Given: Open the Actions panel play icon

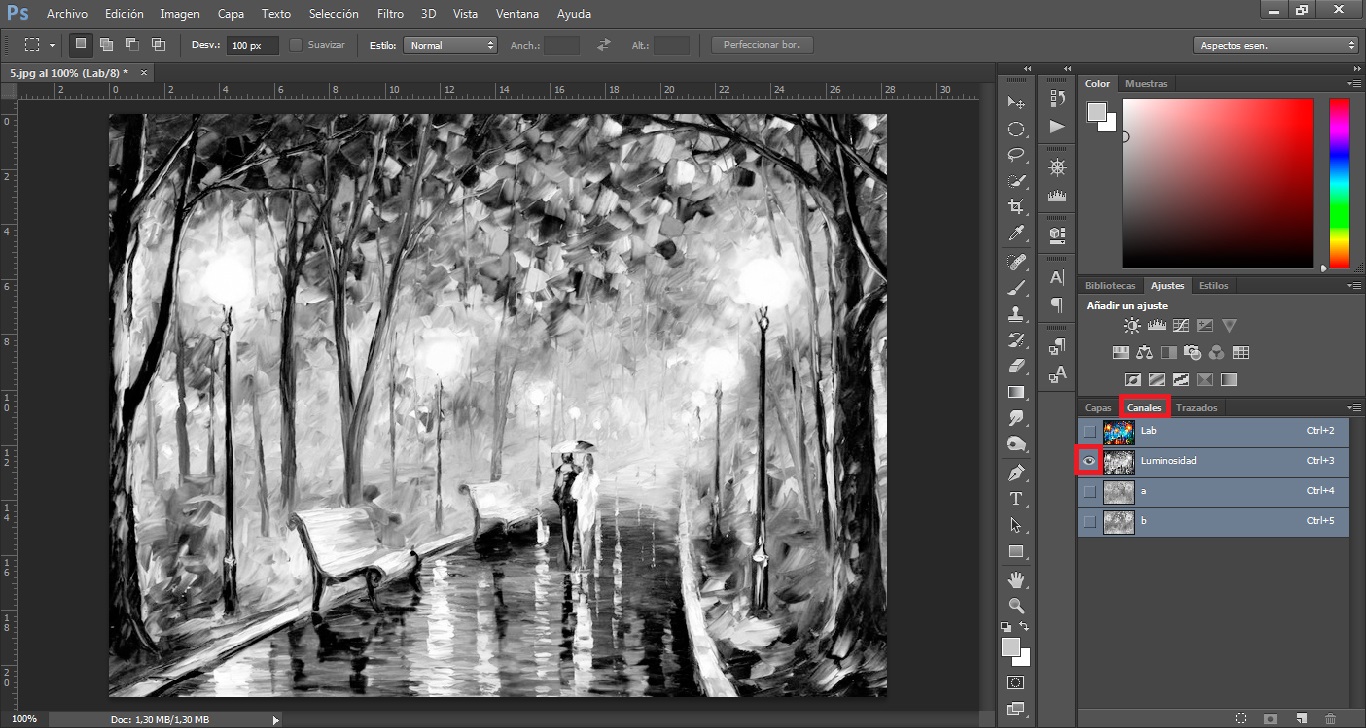Looking at the screenshot, I should click(x=1057, y=127).
